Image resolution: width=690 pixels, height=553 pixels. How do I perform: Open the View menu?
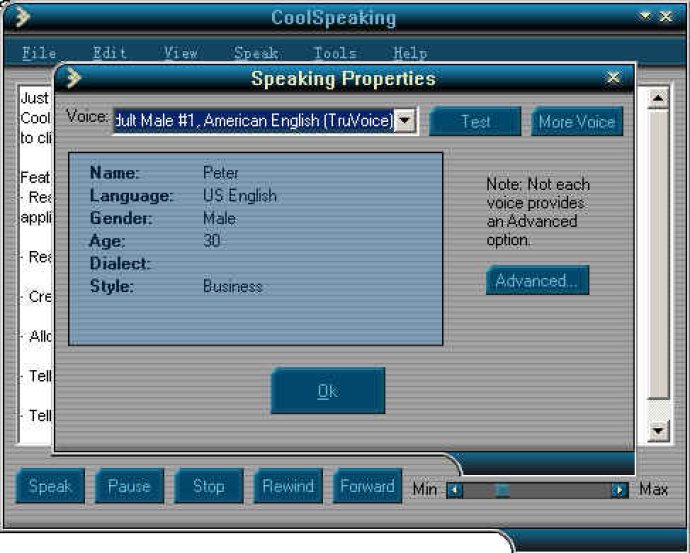pos(180,53)
